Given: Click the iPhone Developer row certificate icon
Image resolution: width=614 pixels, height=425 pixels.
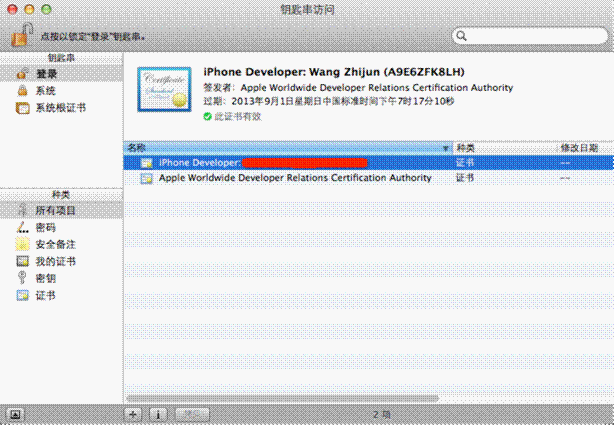Looking at the screenshot, I should click(x=146, y=163).
